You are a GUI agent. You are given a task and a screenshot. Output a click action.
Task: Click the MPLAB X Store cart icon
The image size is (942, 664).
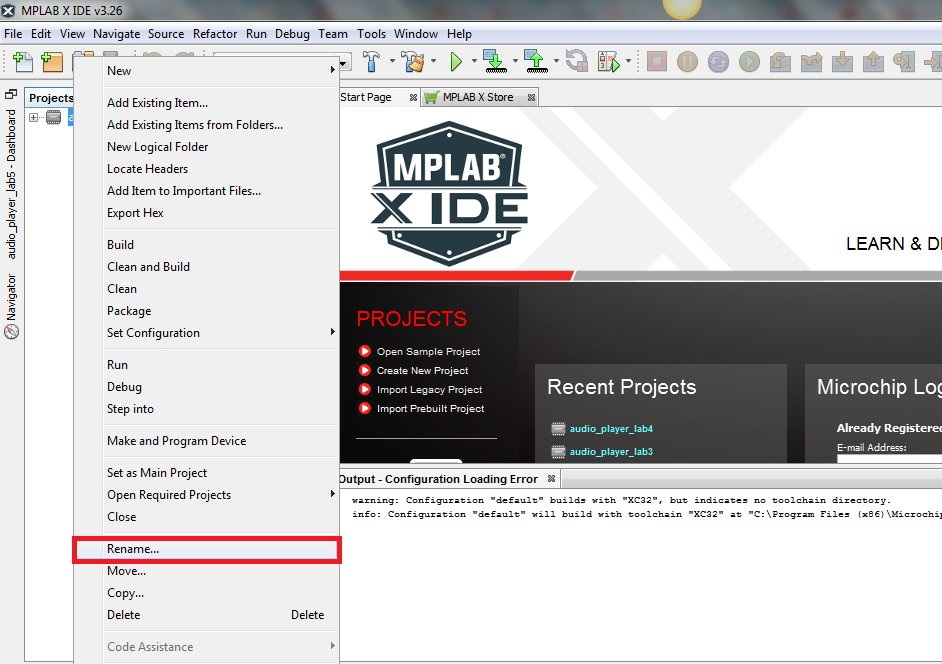(x=431, y=96)
